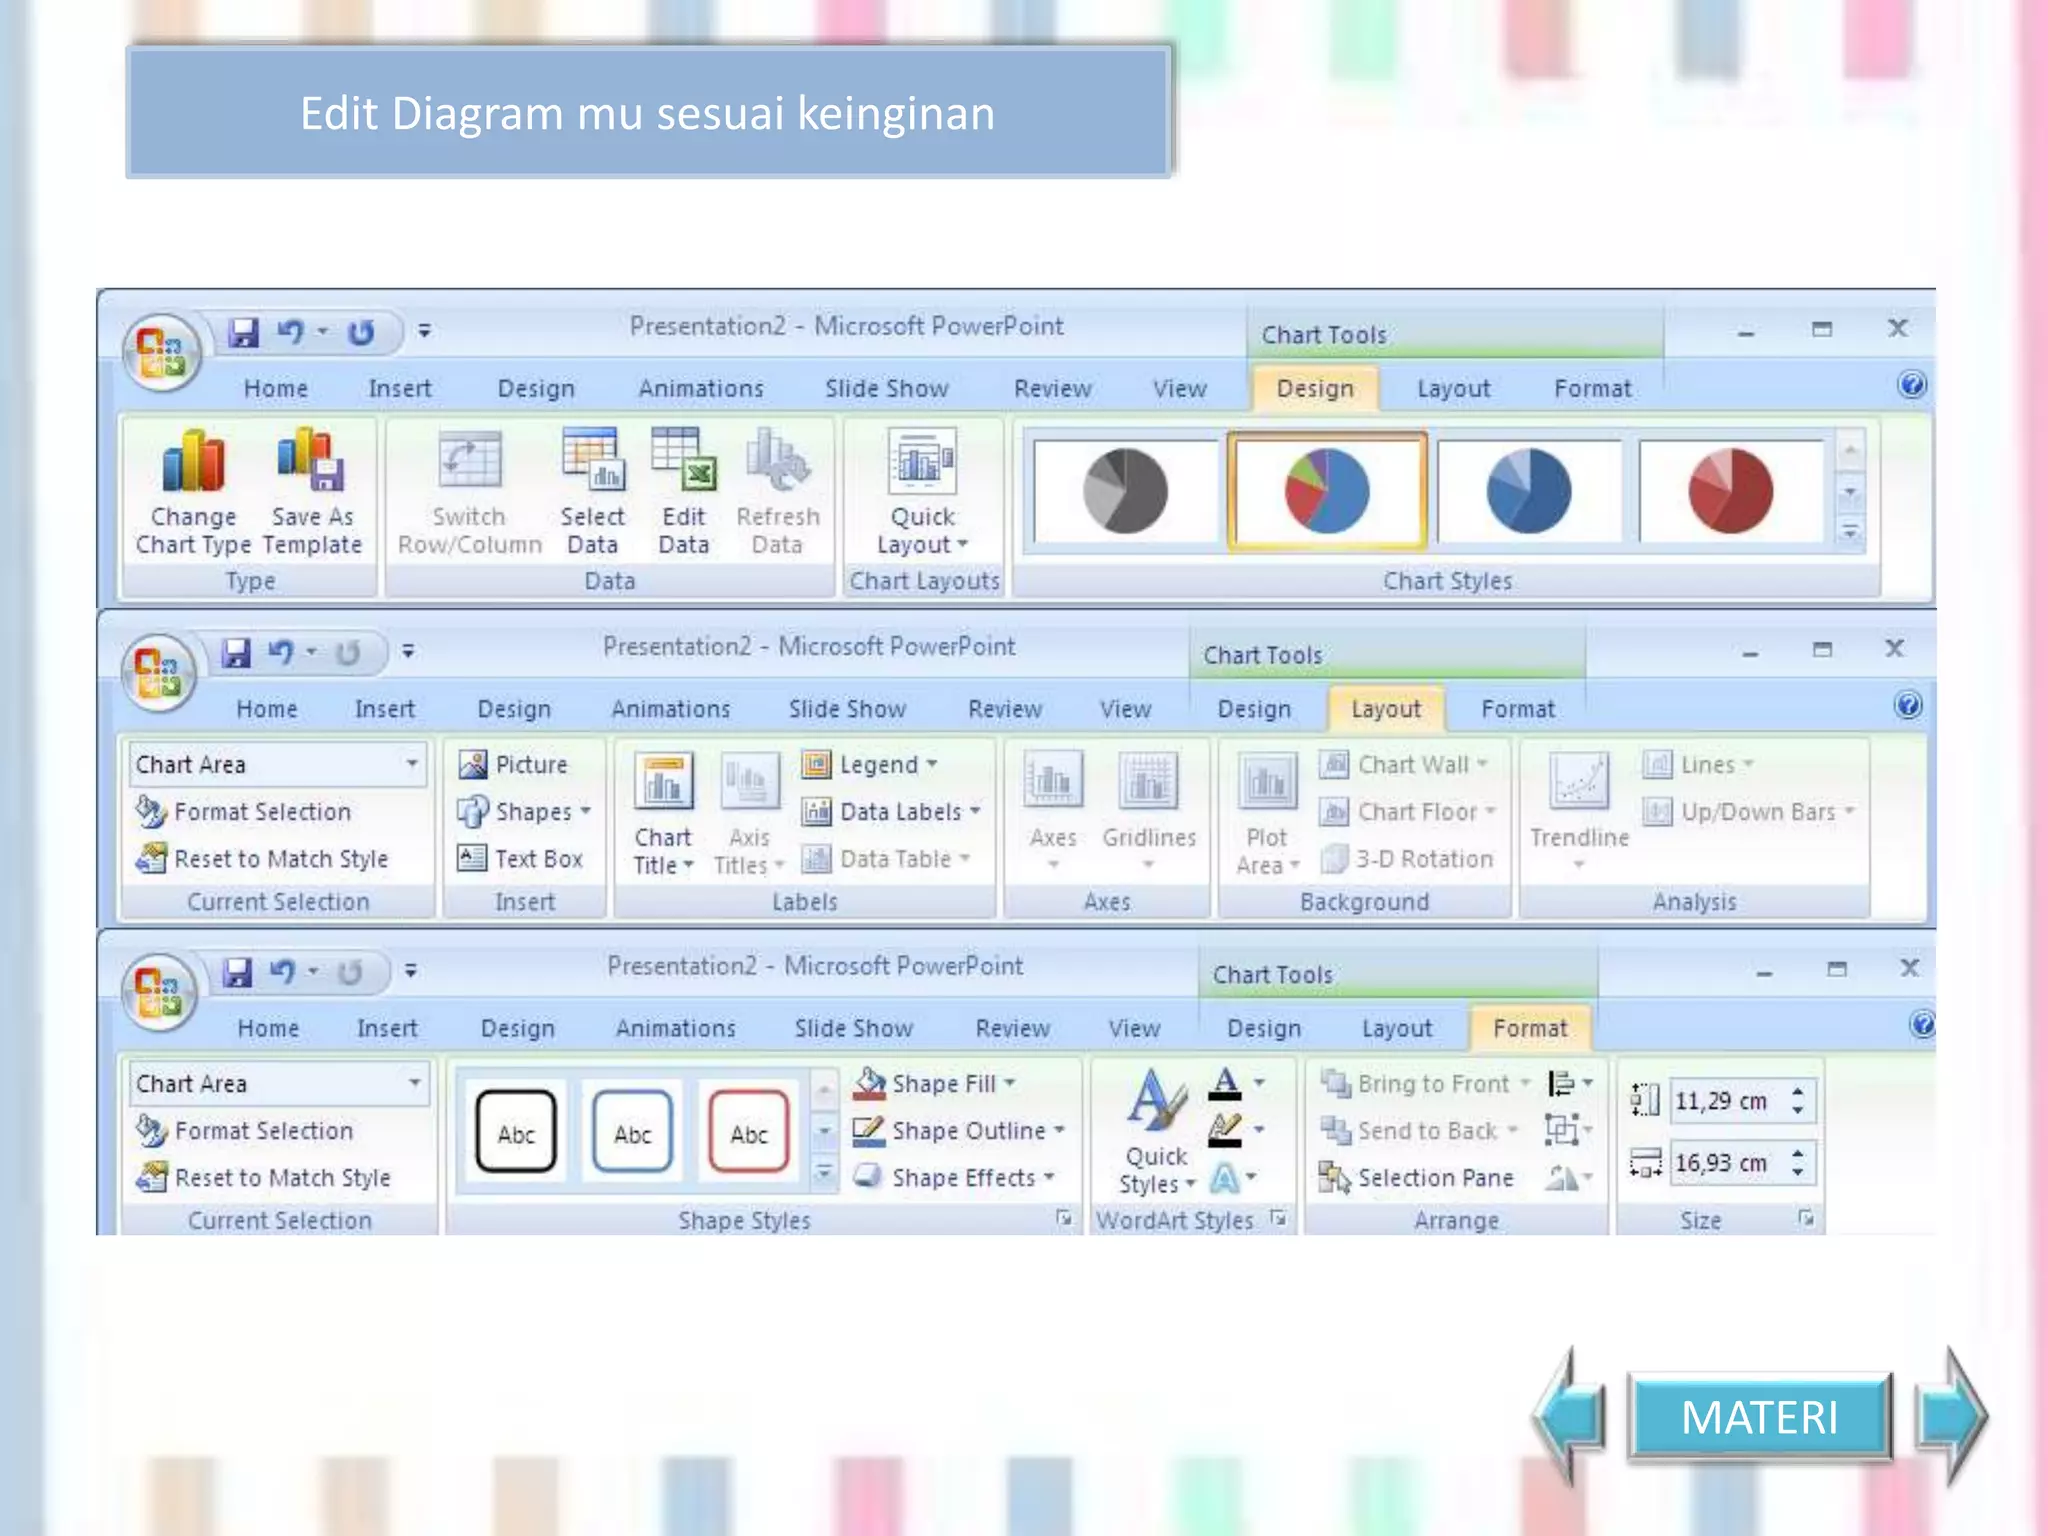Open the Shape Fill dropdown
Image resolution: width=2048 pixels, height=1536 pixels.
pyautogui.click(x=935, y=1084)
